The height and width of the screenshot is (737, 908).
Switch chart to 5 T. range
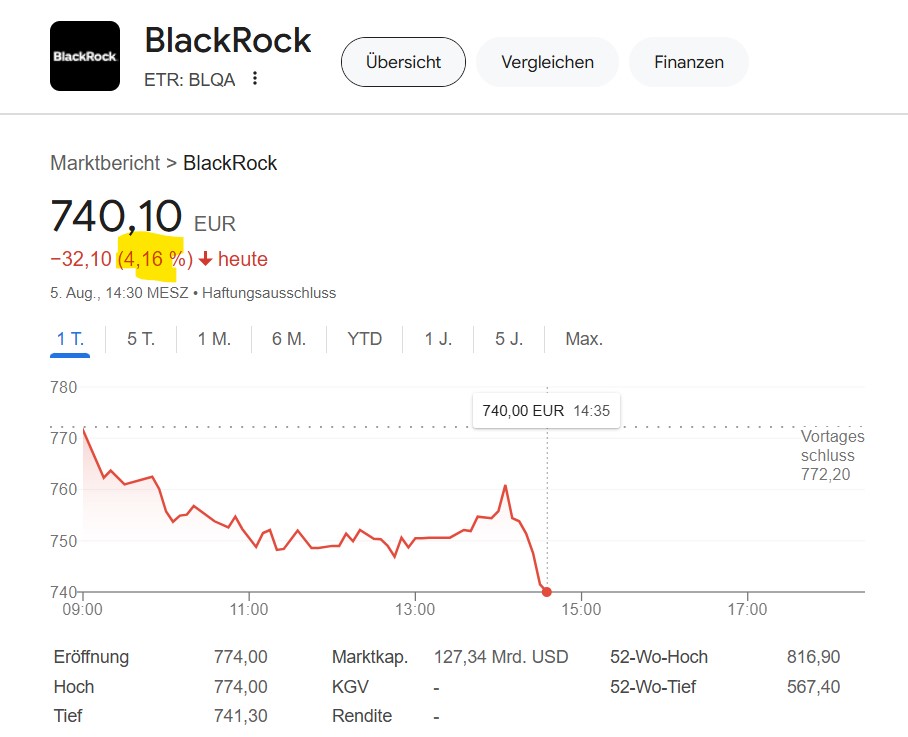coord(141,339)
